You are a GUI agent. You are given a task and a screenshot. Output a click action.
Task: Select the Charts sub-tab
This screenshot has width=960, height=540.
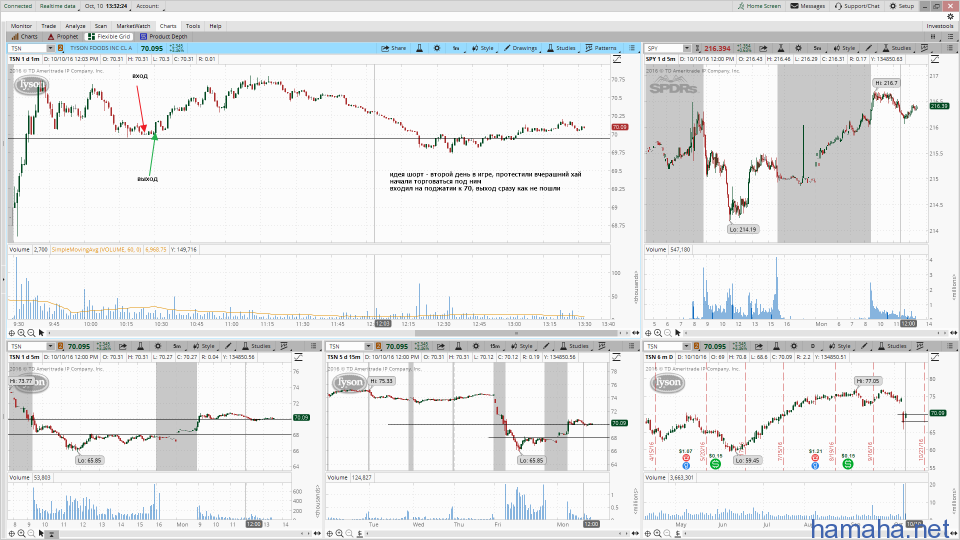coord(25,36)
